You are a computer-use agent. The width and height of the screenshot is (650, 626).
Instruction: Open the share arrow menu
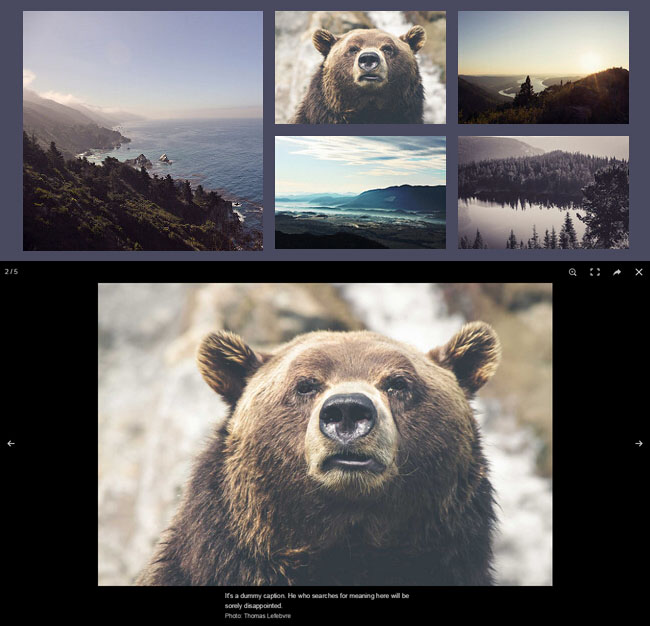[617, 272]
